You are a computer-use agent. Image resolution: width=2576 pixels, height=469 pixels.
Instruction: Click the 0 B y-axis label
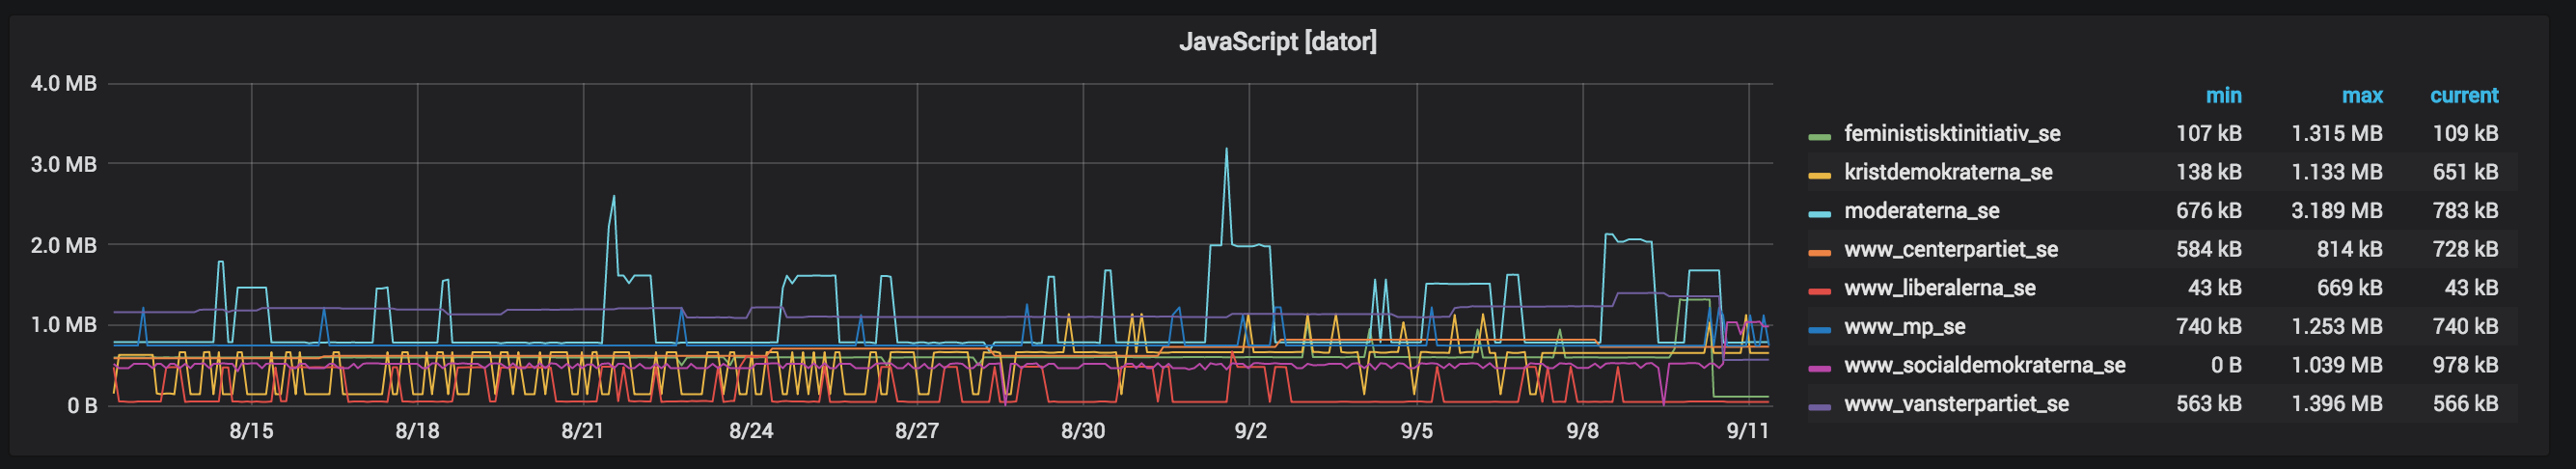(x=82, y=407)
